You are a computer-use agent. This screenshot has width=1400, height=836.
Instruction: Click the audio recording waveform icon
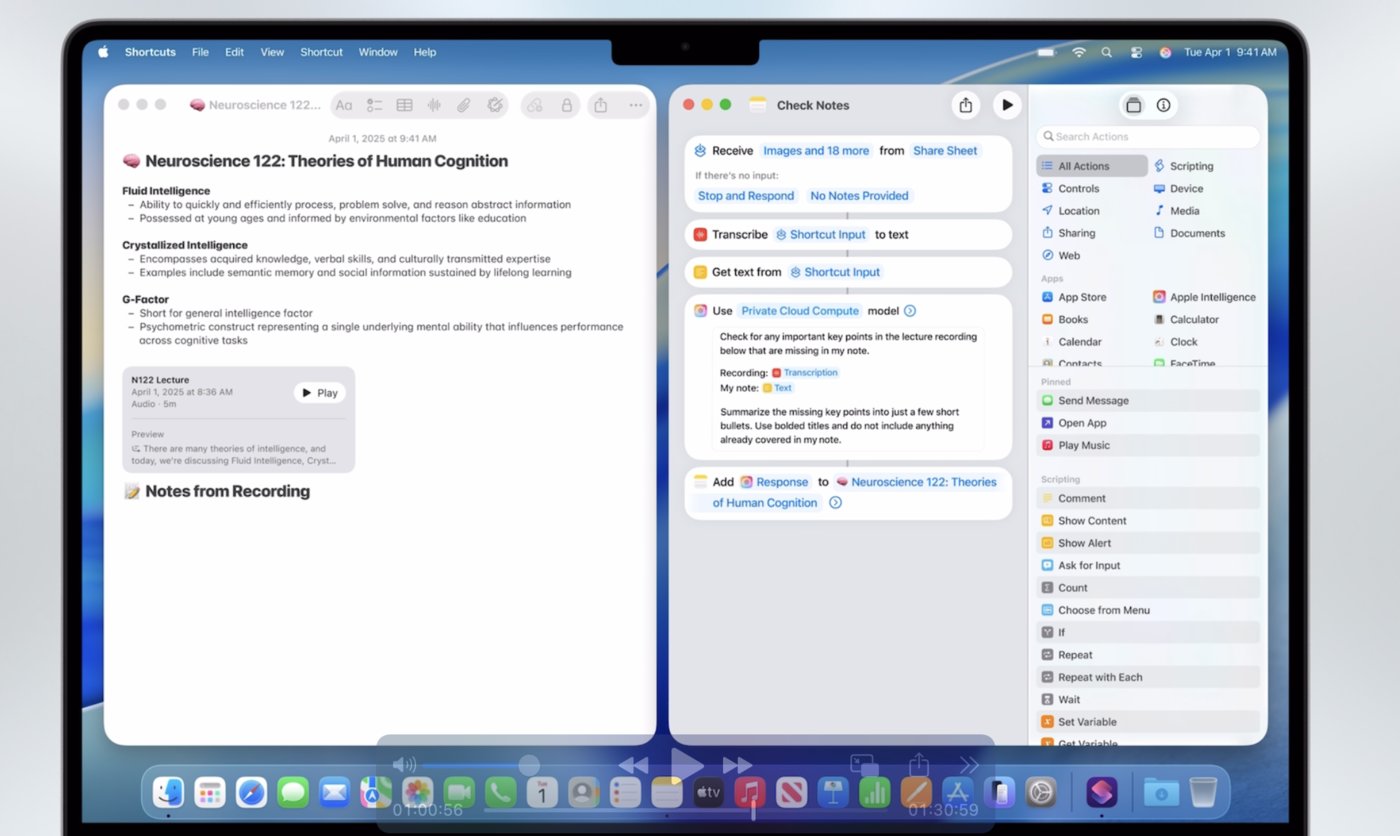434,105
